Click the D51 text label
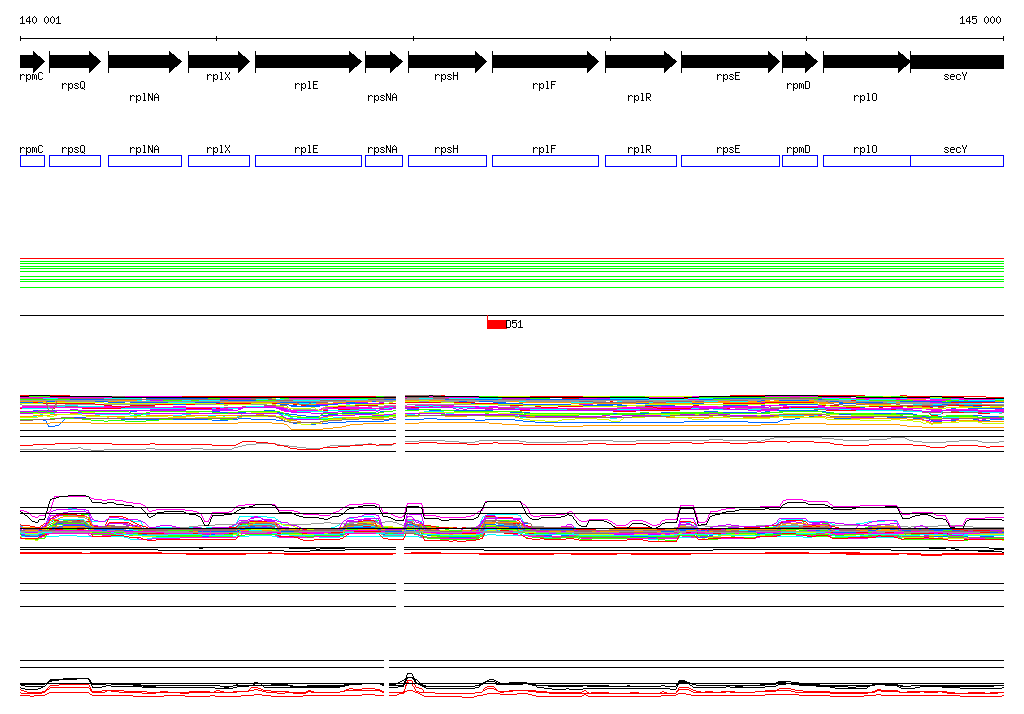1024x714 pixels. click(515, 324)
